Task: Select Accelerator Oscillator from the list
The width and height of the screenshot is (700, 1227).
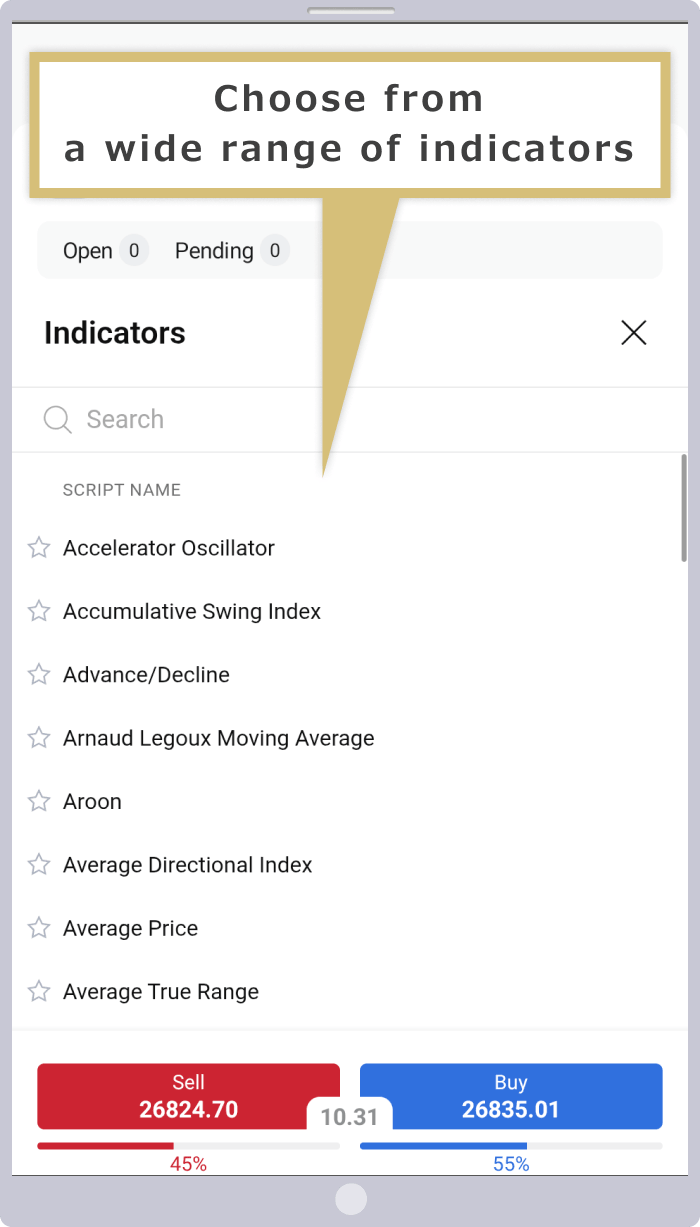Action: tap(169, 548)
